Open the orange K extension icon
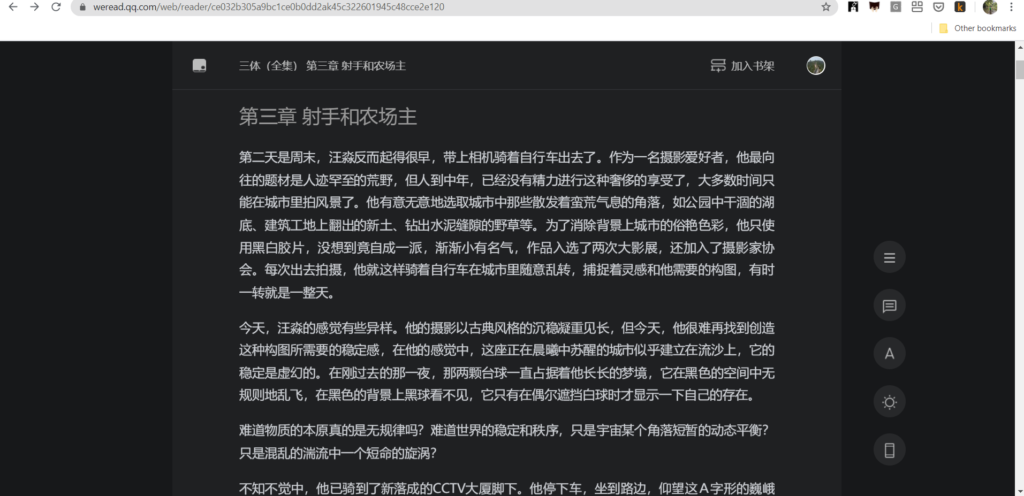 [x=960, y=7]
